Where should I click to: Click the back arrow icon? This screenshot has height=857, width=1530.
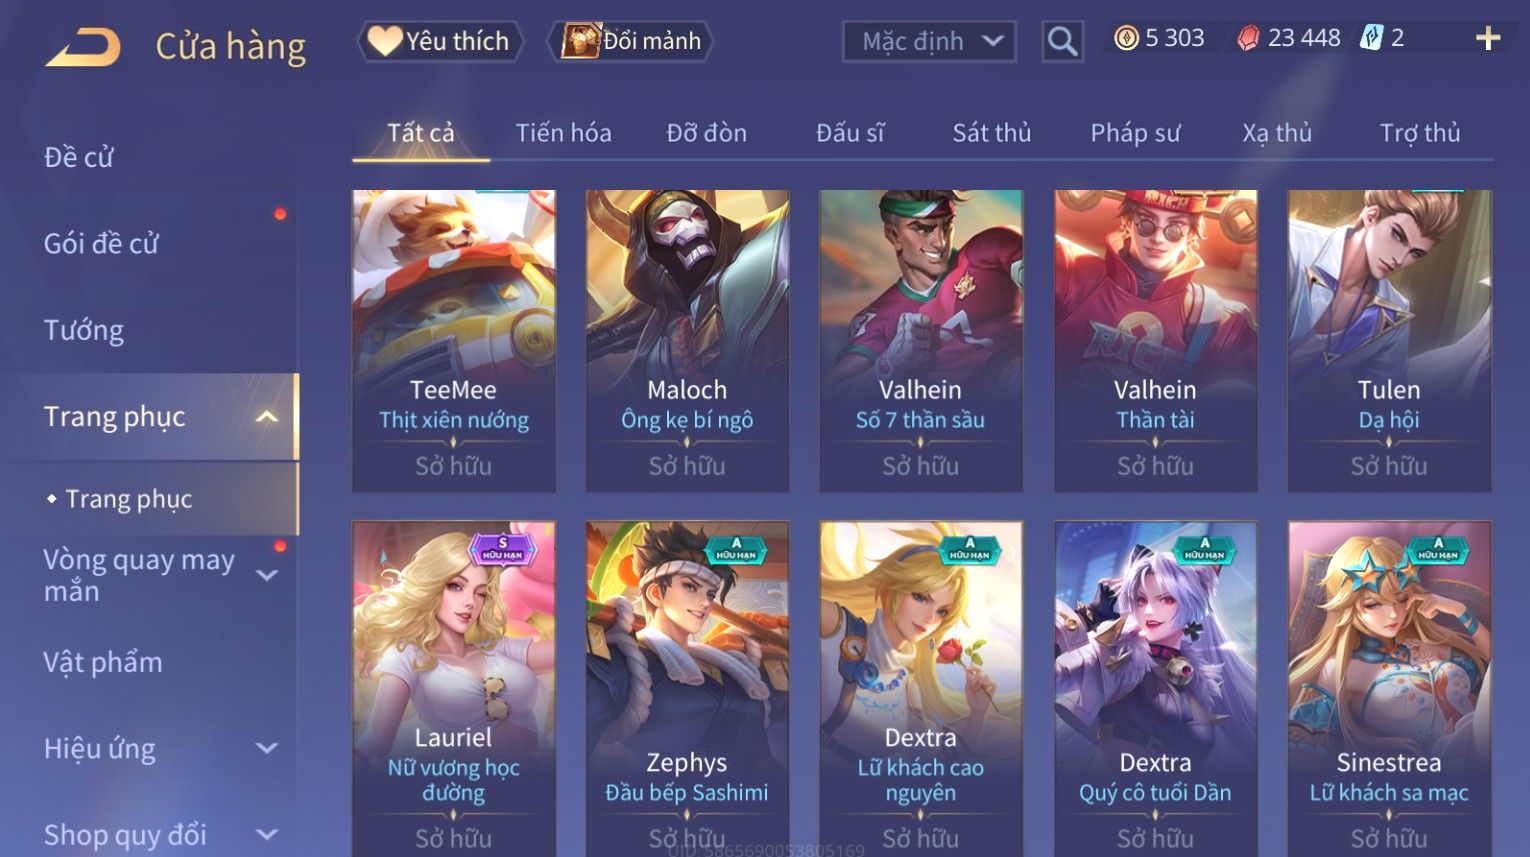[83, 47]
